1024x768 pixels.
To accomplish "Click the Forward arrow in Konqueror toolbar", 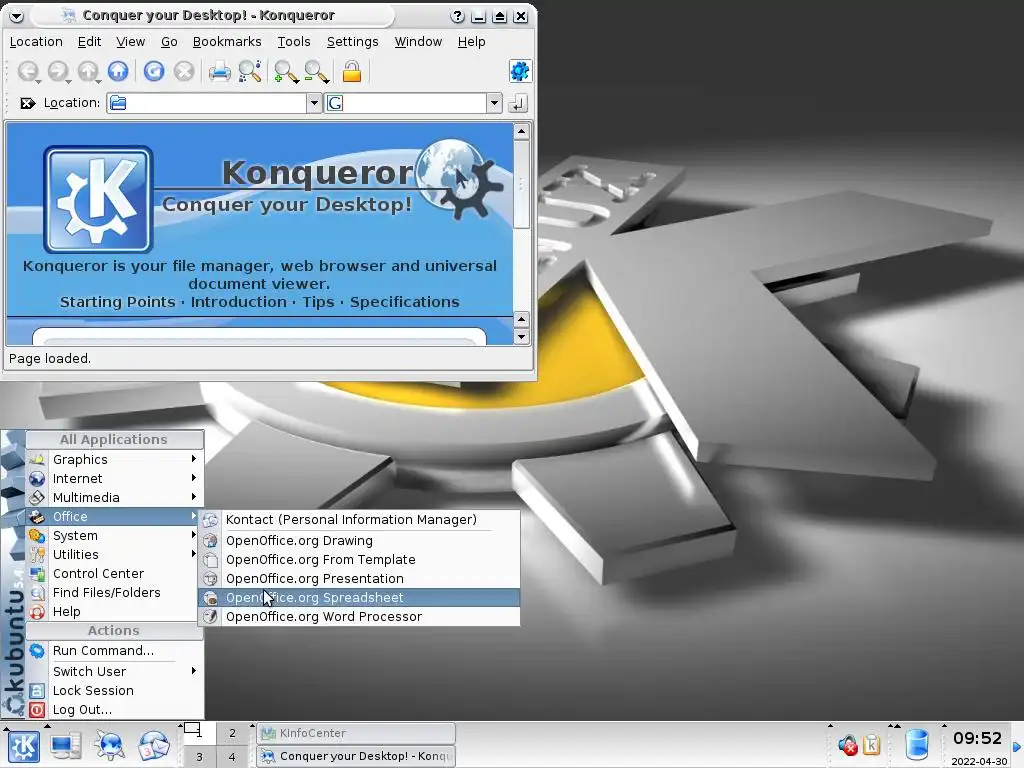I will (58, 71).
